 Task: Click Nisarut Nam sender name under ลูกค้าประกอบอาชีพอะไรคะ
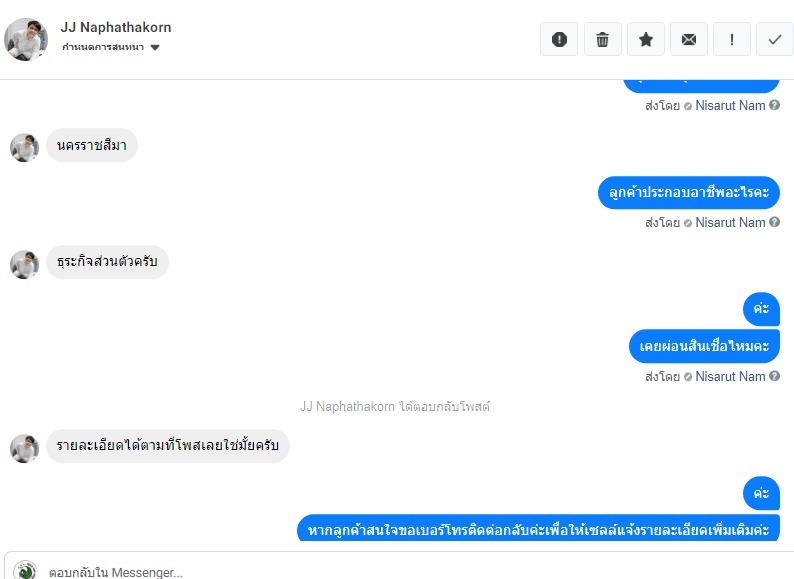point(730,222)
